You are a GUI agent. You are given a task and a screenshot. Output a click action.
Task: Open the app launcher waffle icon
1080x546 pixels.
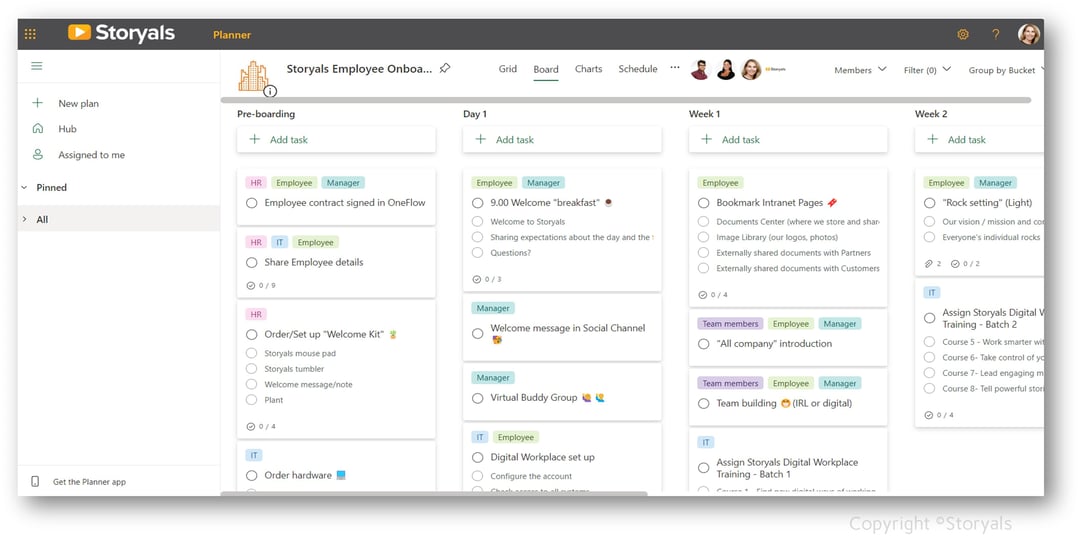click(30, 34)
